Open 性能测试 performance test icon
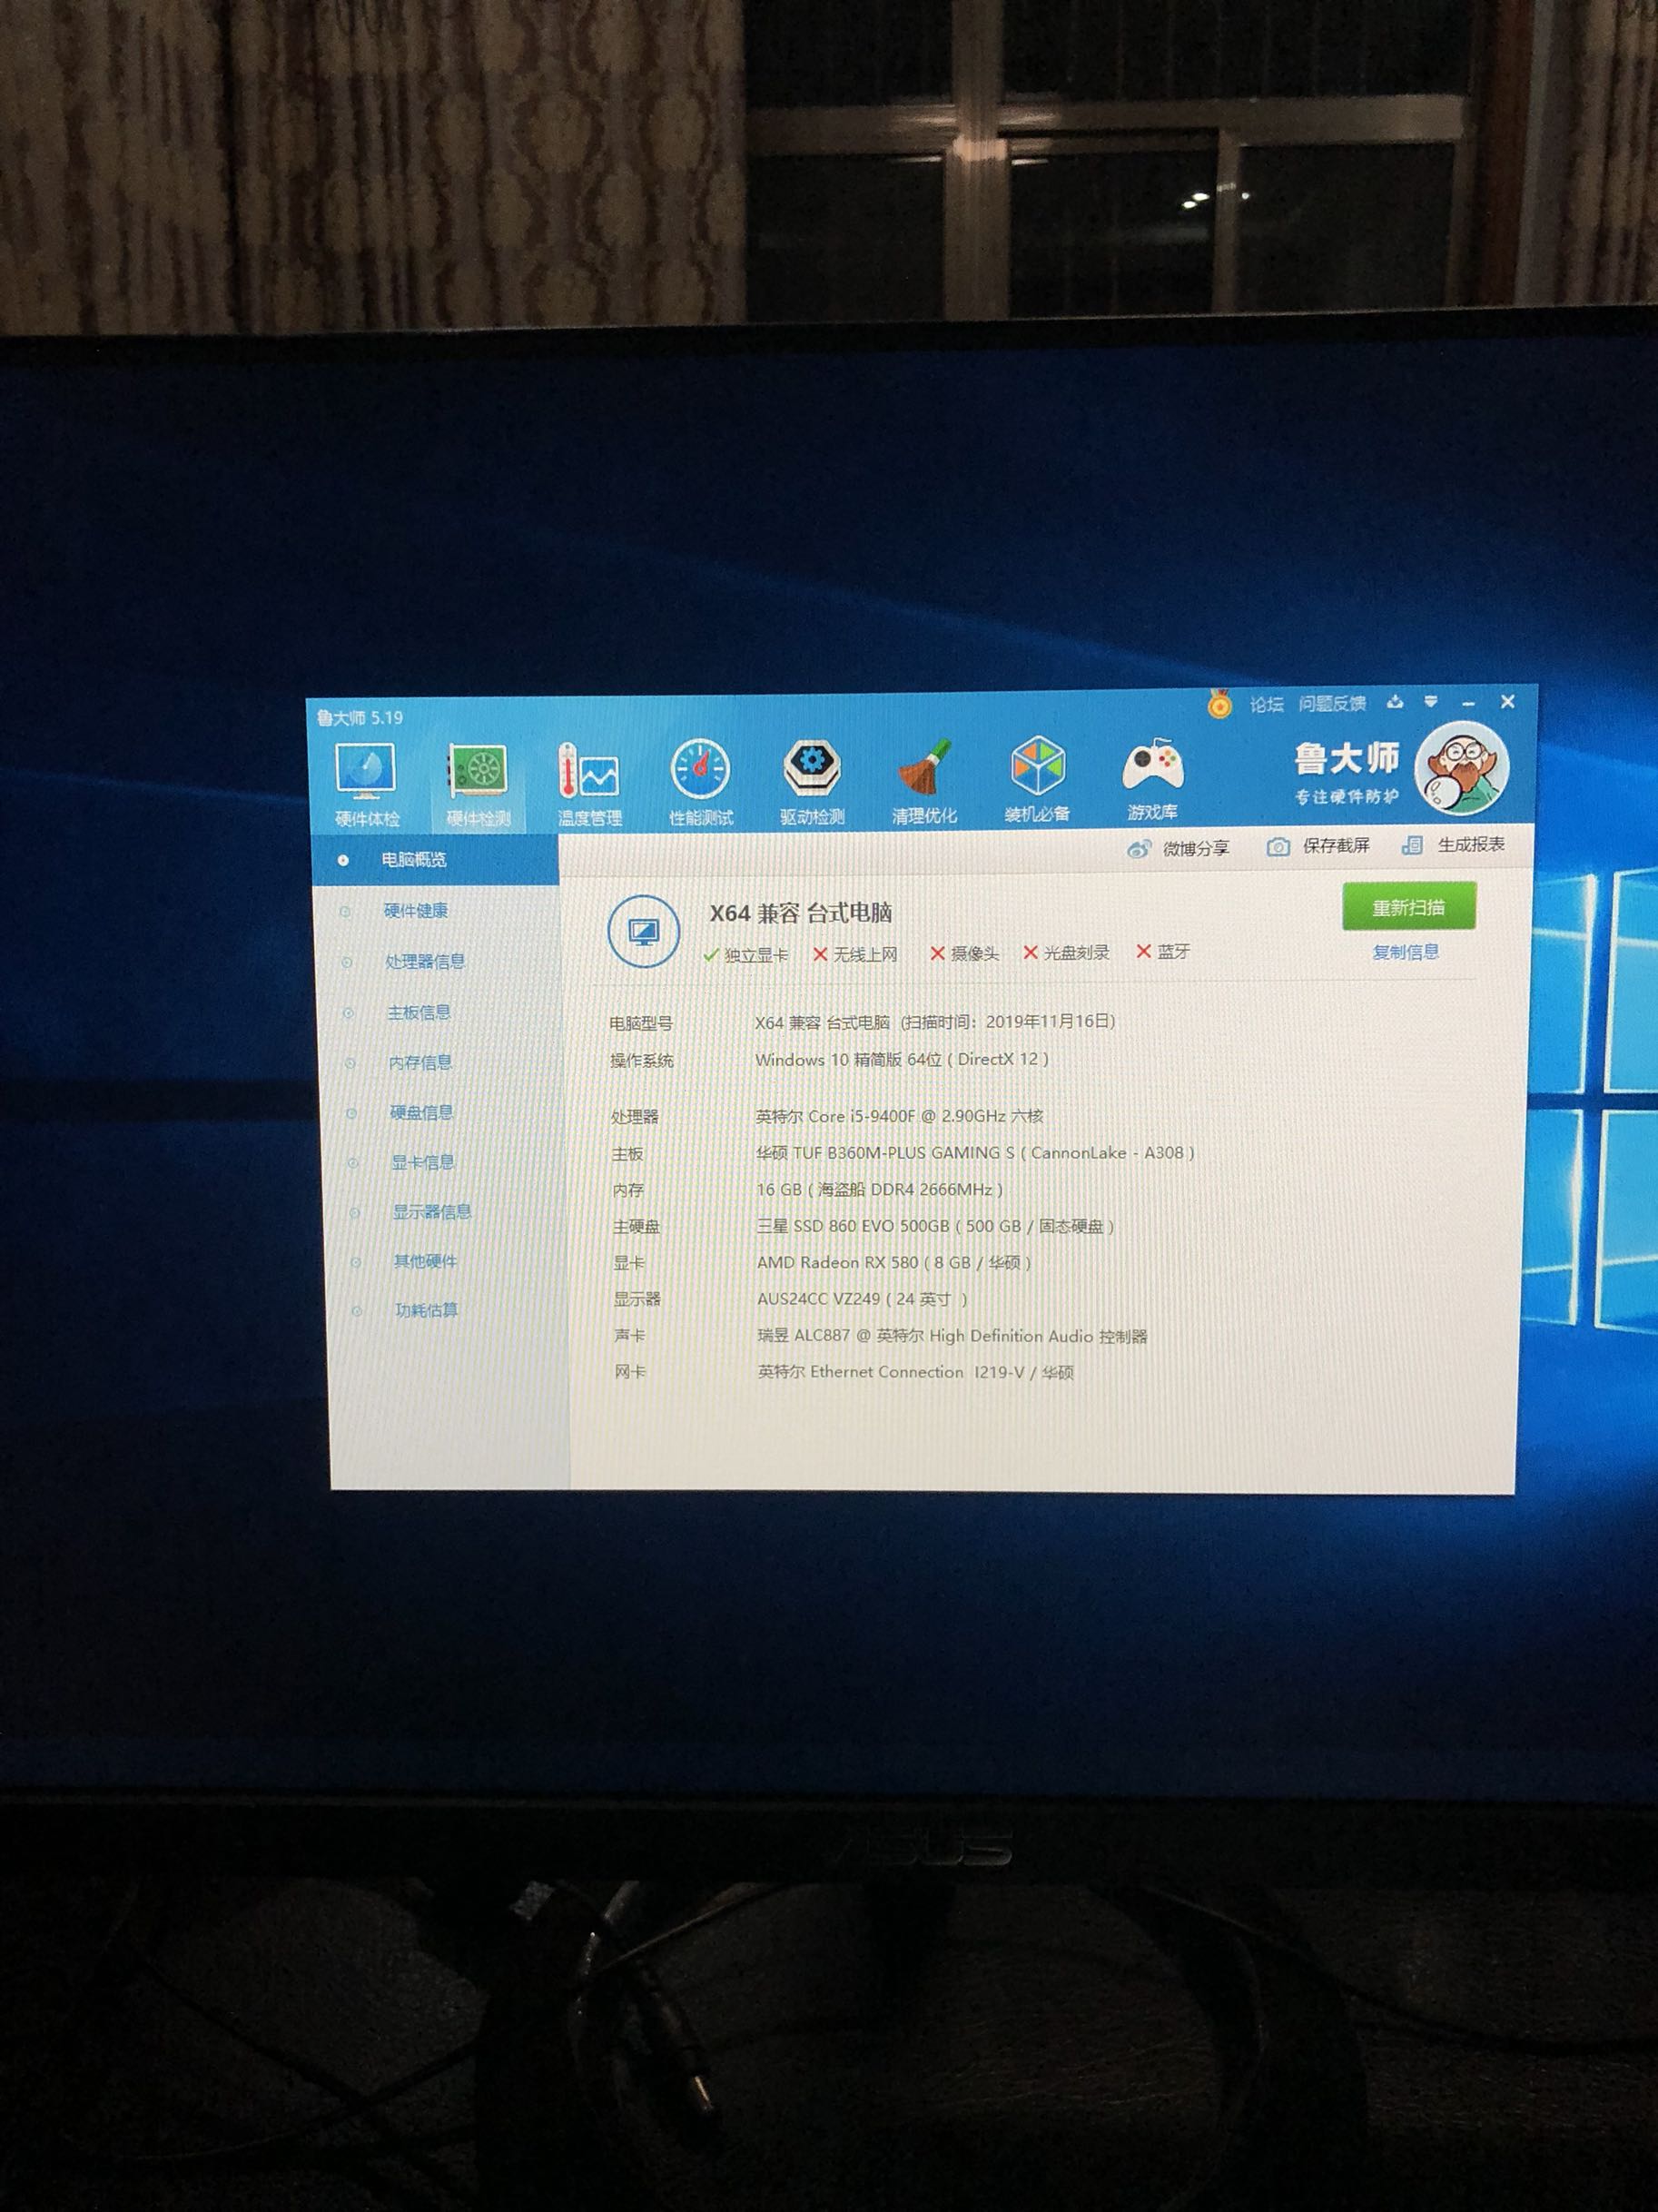 click(x=700, y=783)
